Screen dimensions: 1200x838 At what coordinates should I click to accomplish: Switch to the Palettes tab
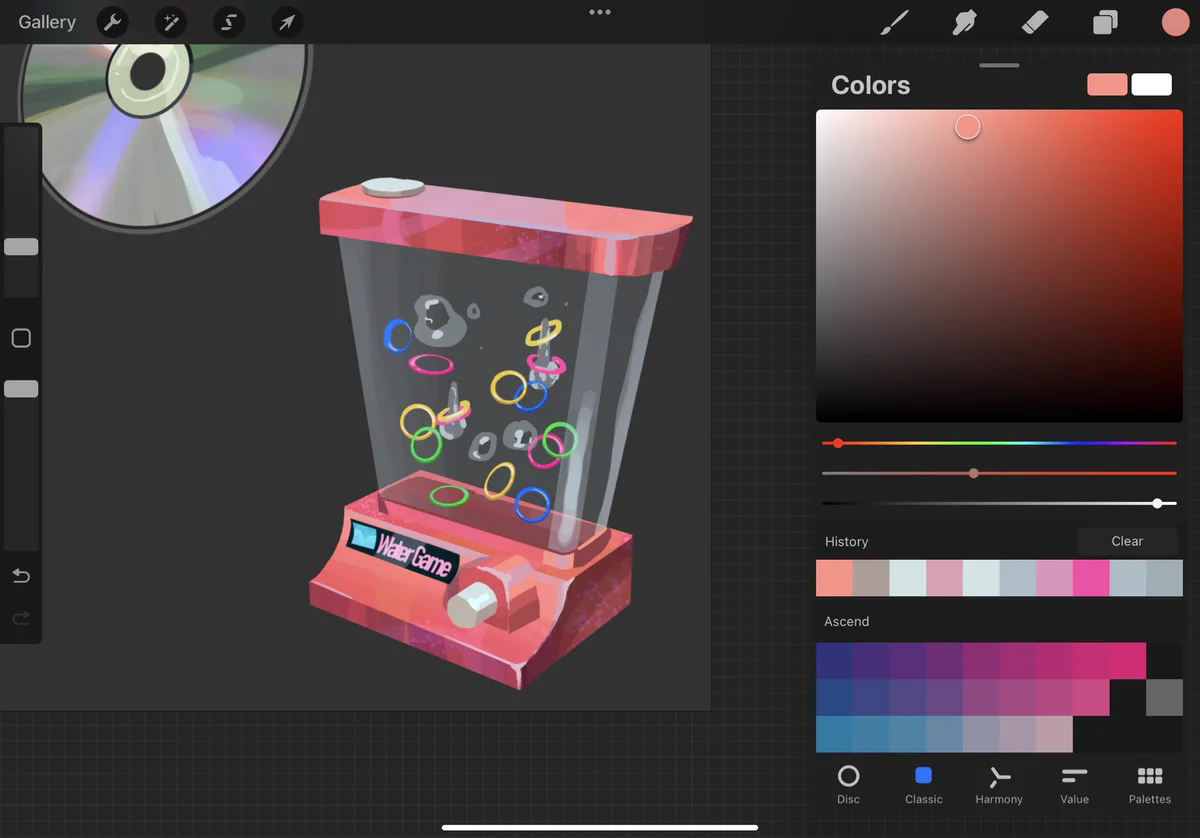click(1150, 785)
